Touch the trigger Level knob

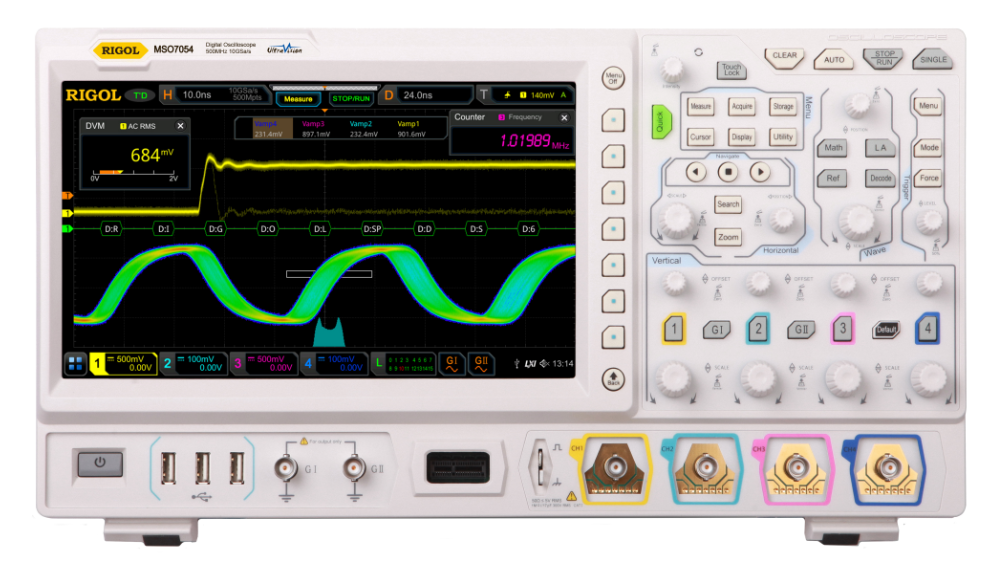pyautogui.click(x=929, y=221)
